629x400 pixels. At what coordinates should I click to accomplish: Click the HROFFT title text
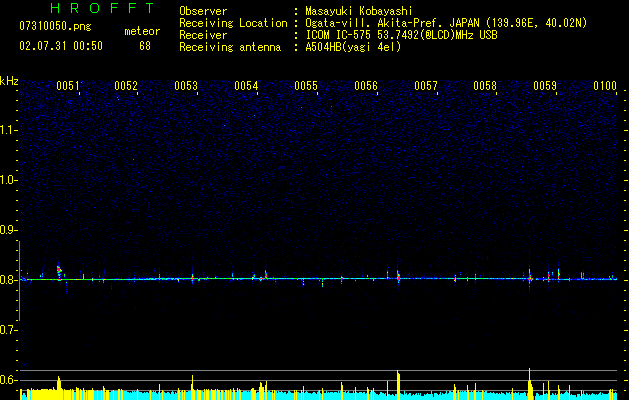[x=103, y=8]
